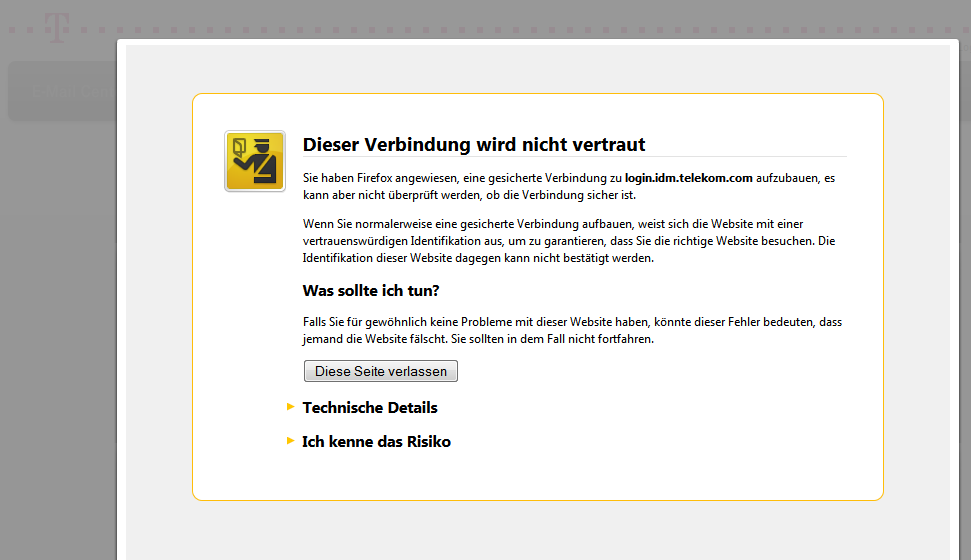Click the yellow passport officer warning icon
The height and width of the screenshot is (560, 971).
coord(255,161)
